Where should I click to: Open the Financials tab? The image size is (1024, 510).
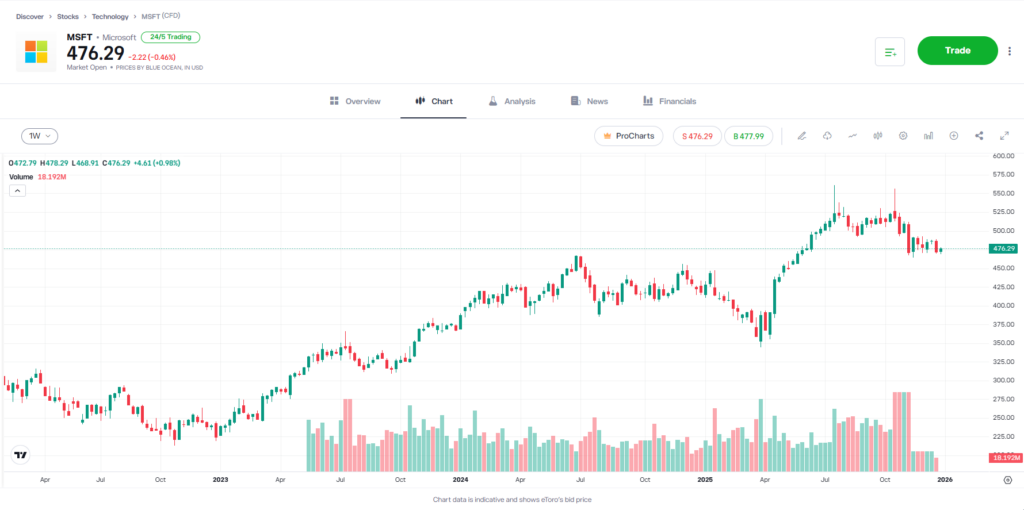click(x=669, y=101)
